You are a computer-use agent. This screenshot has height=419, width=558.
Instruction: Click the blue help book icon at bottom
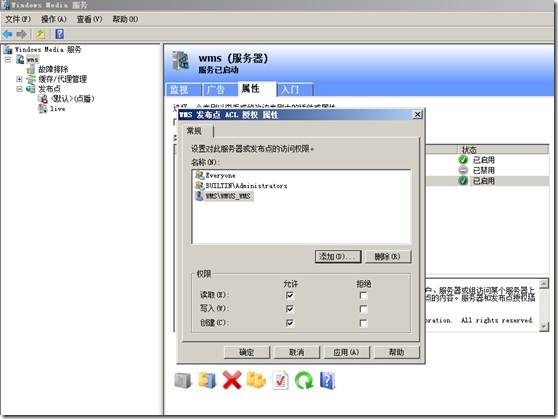tap(327, 380)
